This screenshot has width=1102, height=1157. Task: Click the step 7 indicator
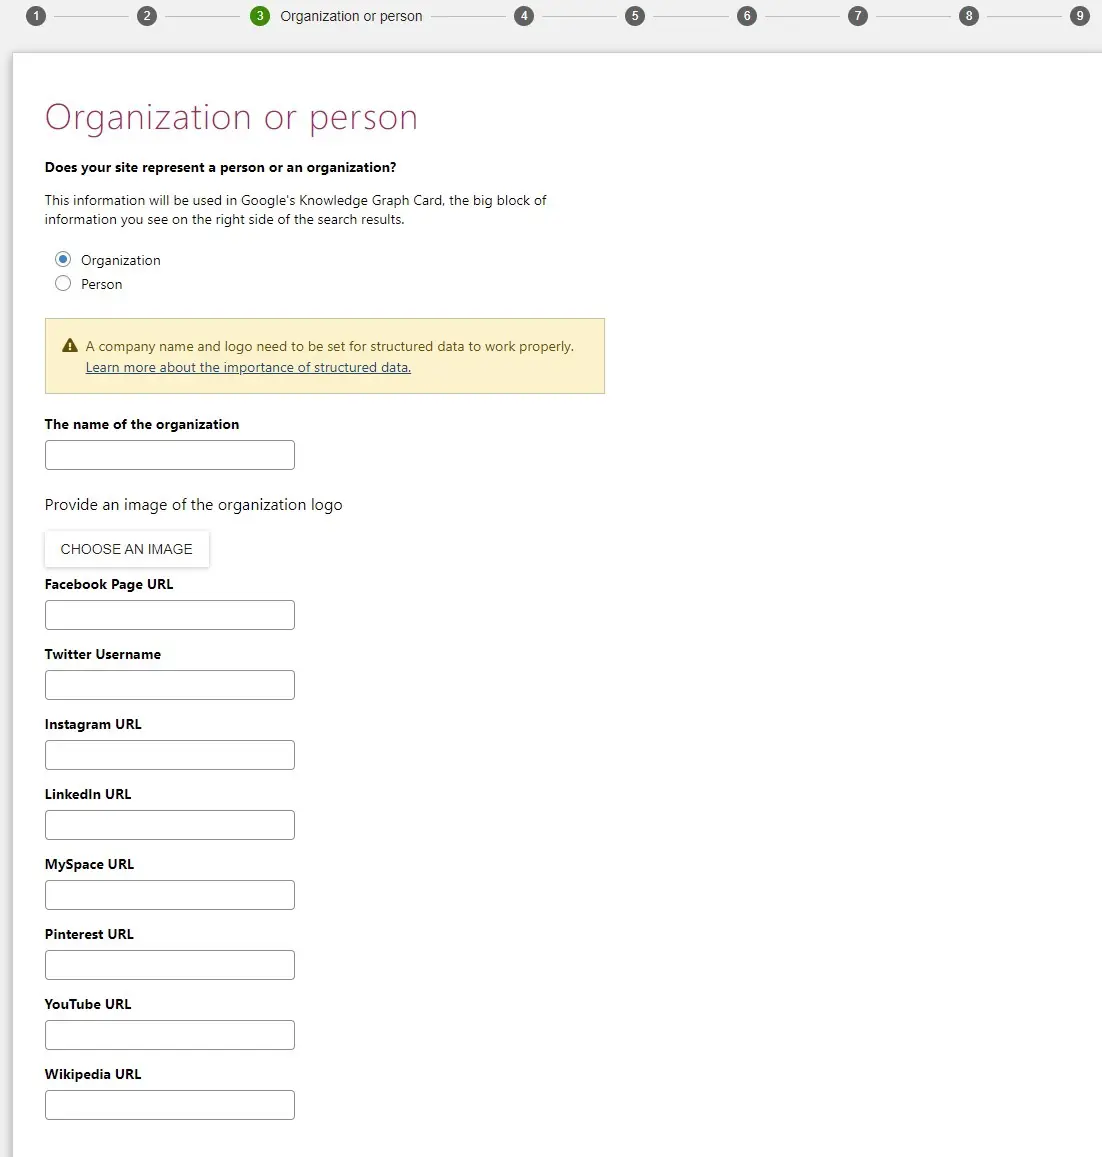click(x=858, y=15)
